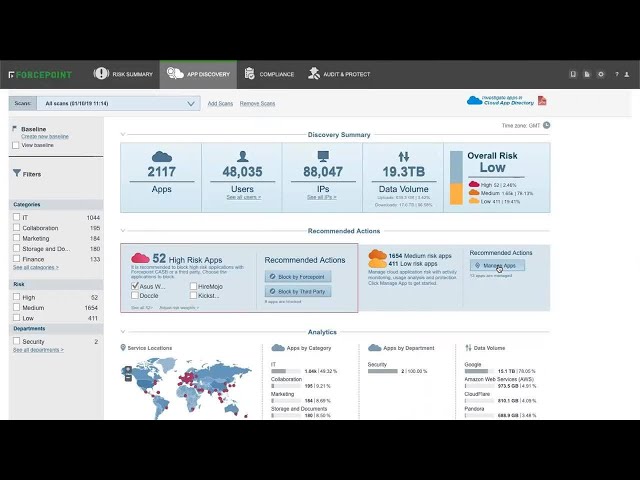This screenshot has width=640, height=480.
Task: Check the Medium risk filter
Action: coord(16,307)
